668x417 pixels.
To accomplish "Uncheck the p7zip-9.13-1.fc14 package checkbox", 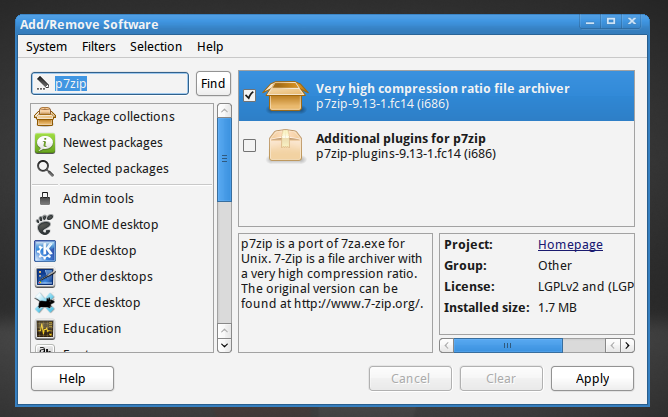I will 250,95.
